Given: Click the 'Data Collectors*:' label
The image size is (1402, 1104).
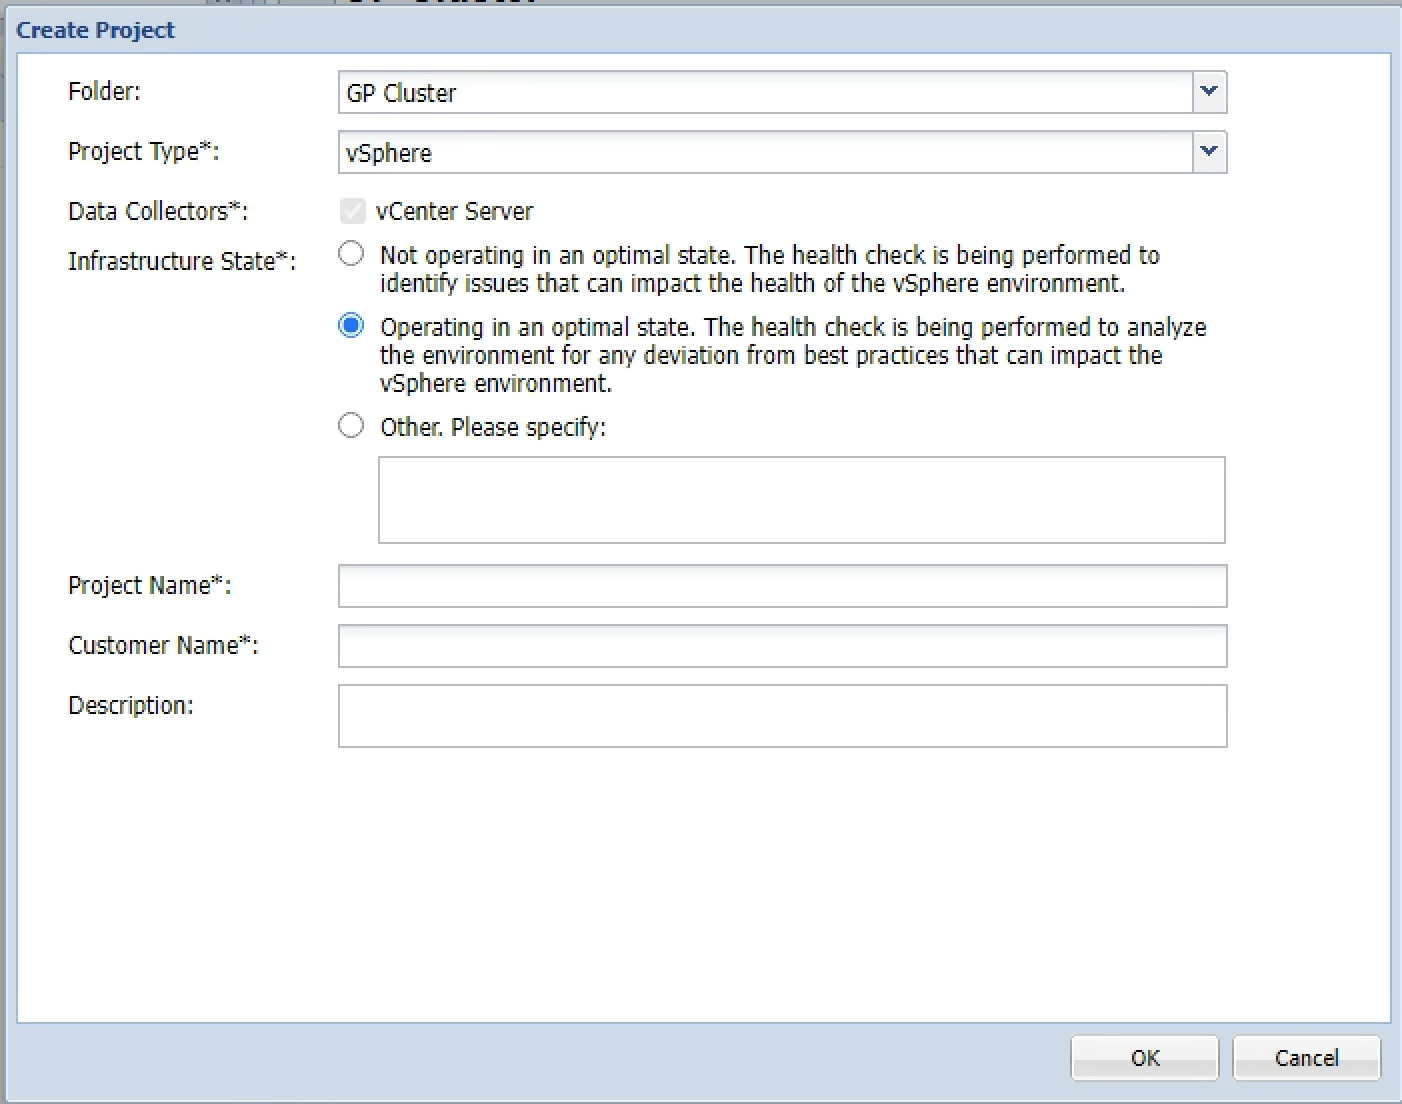Looking at the screenshot, I should tap(158, 211).
